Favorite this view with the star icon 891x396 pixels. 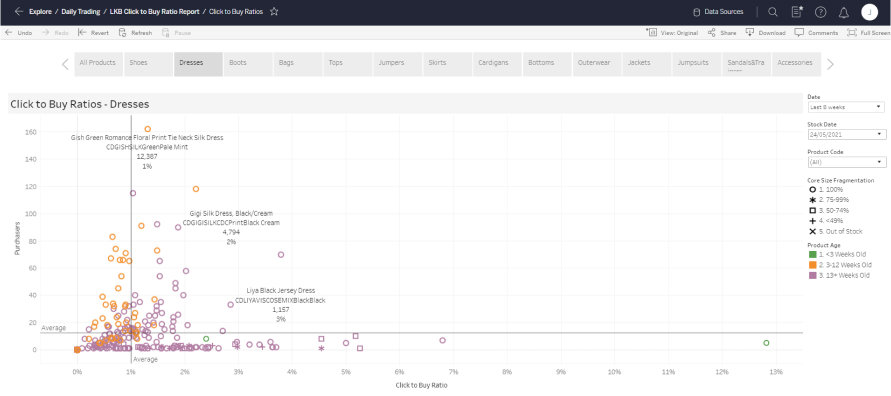click(x=274, y=11)
